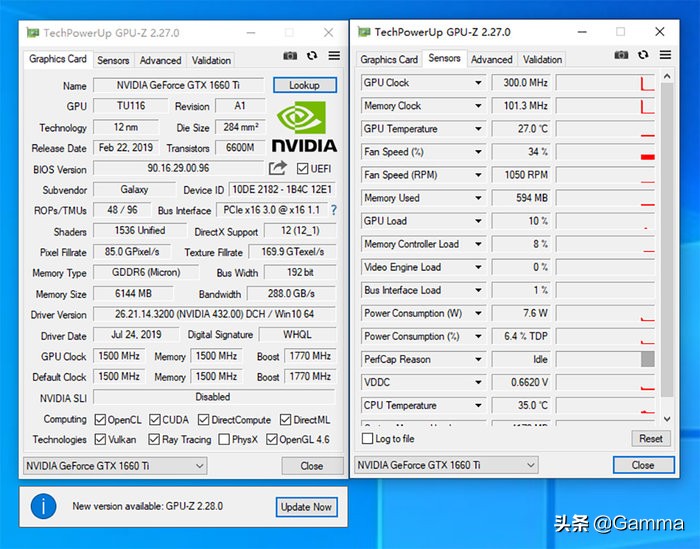Open the Fan Speed (%) sensor dropdown

pos(478,152)
